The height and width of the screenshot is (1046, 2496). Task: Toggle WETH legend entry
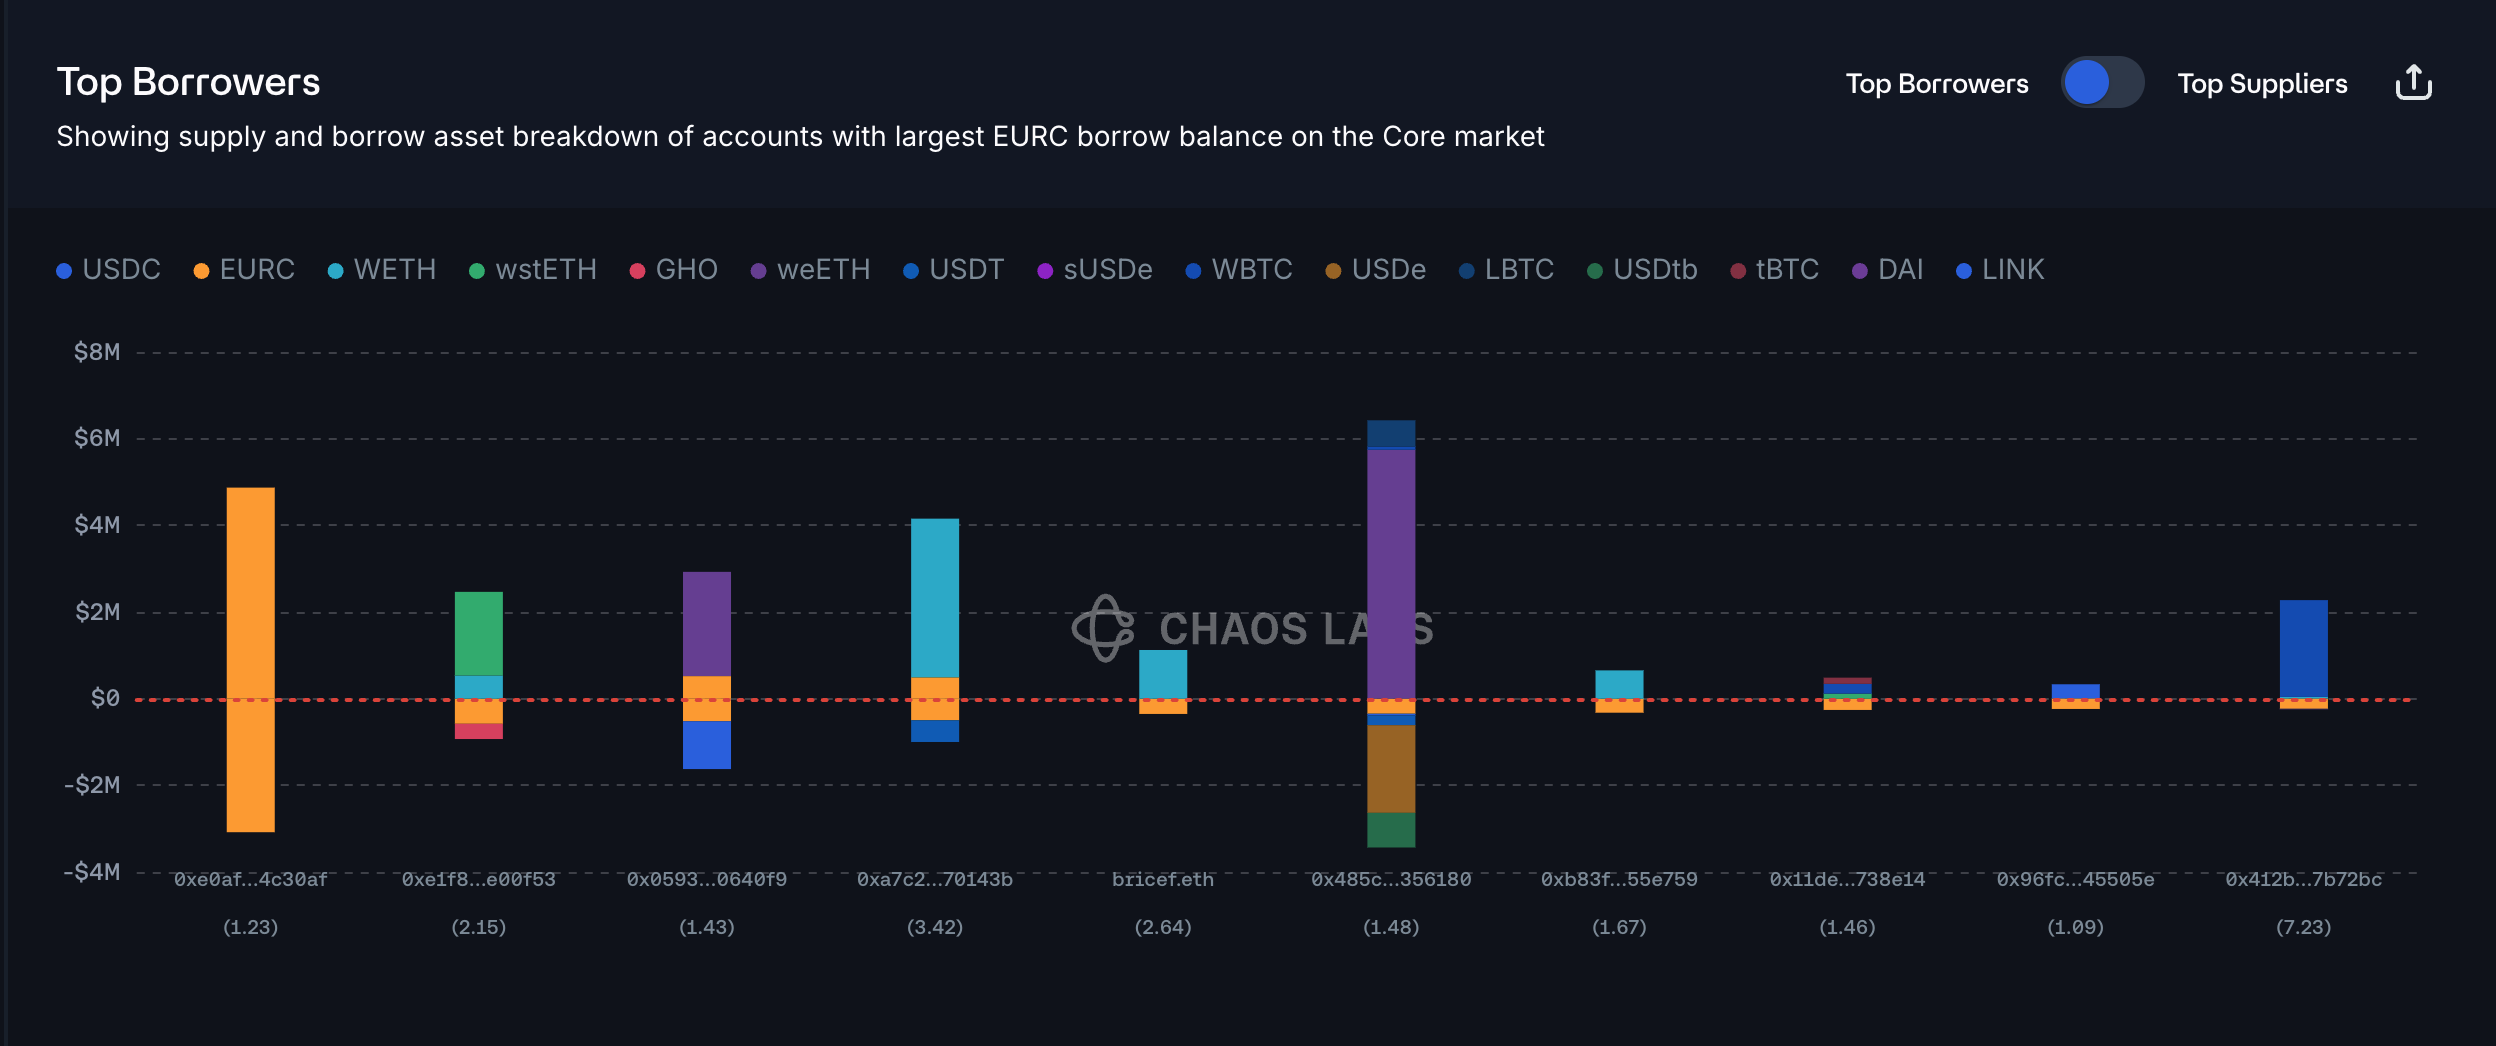[x=382, y=270]
